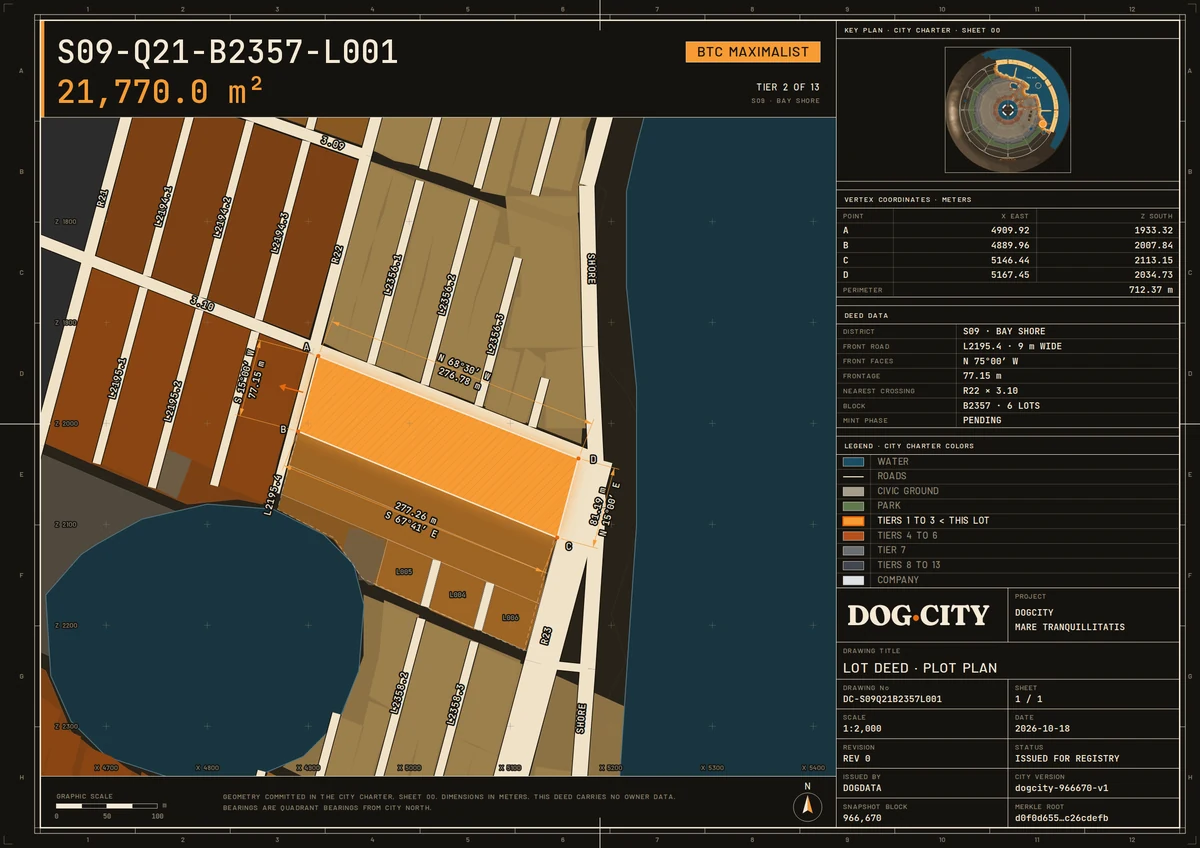The height and width of the screenshot is (848, 1200).
Task: Click the COMPANY legend swatch
Action: coord(853,580)
